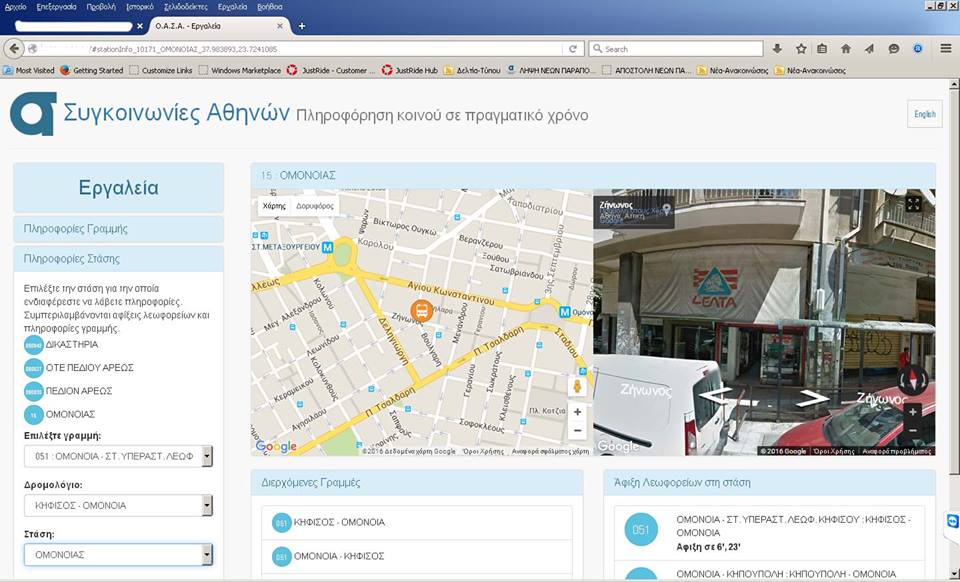The image size is (960, 582).
Task: Switch map to Δορυφόρος satellite view
Action: (x=315, y=205)
